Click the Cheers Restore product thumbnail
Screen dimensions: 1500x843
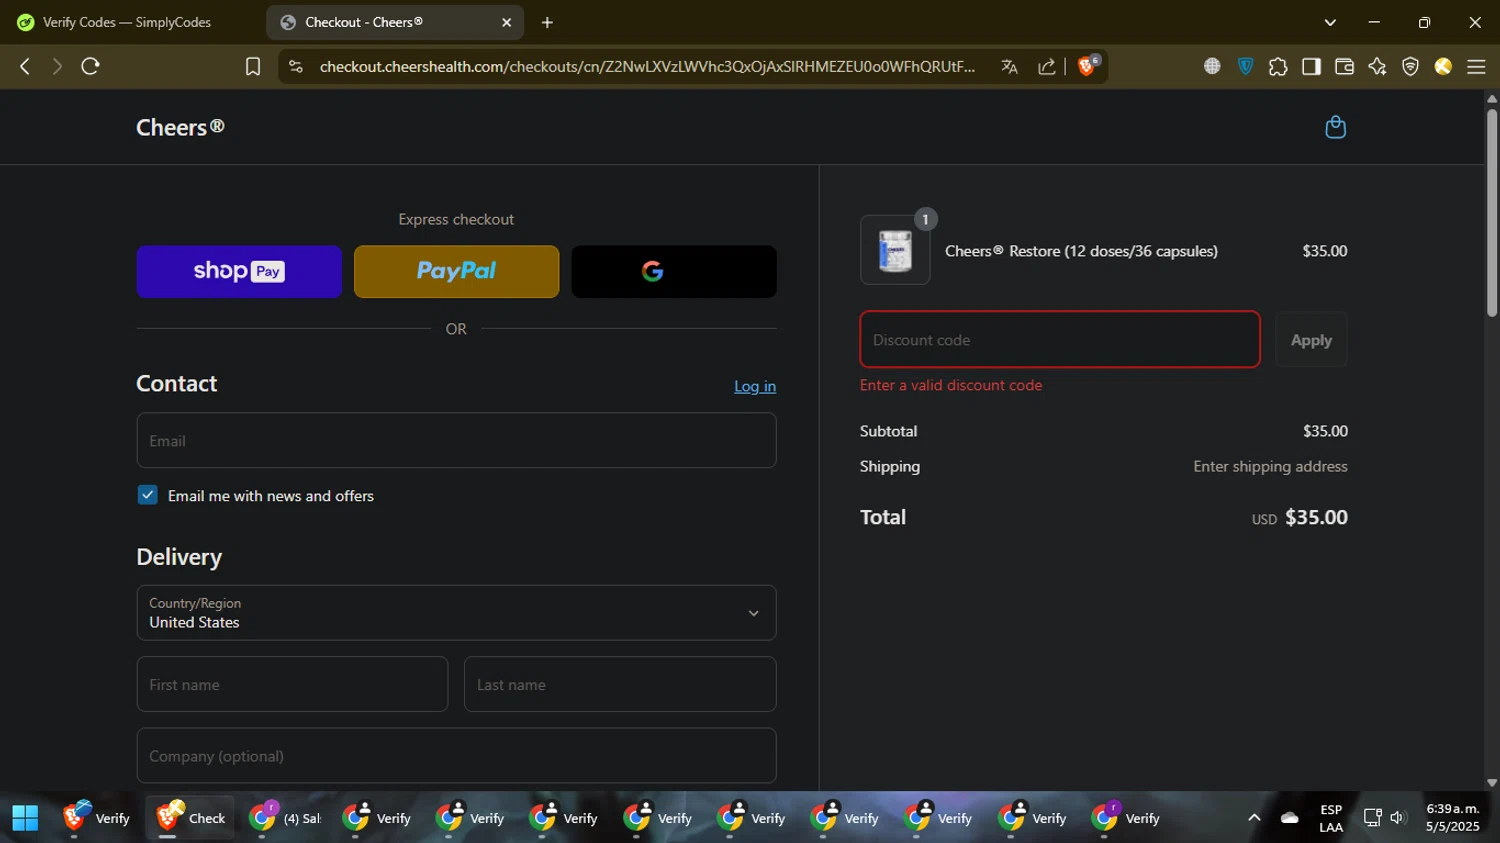coord(895,250)
